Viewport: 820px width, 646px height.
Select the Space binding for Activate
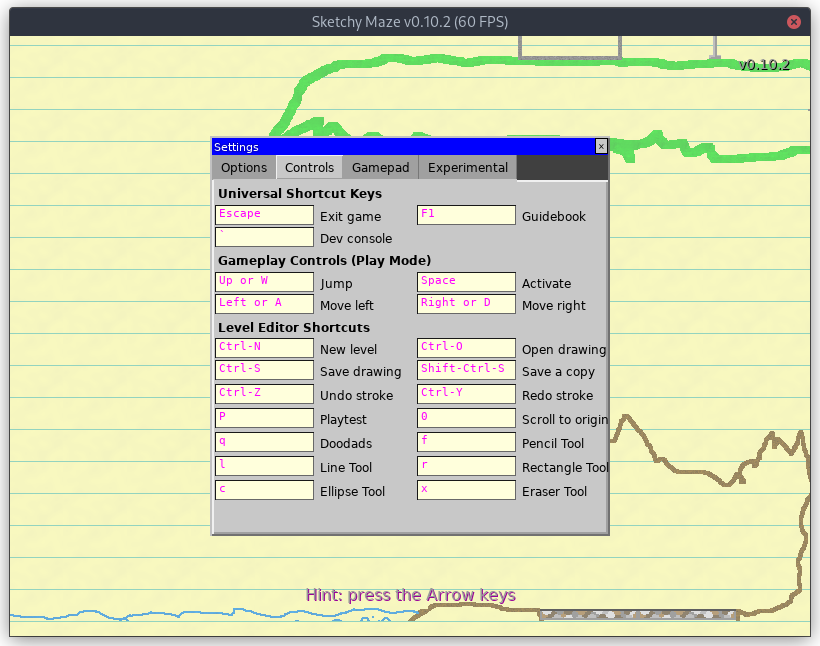click(x=466, y=282)
